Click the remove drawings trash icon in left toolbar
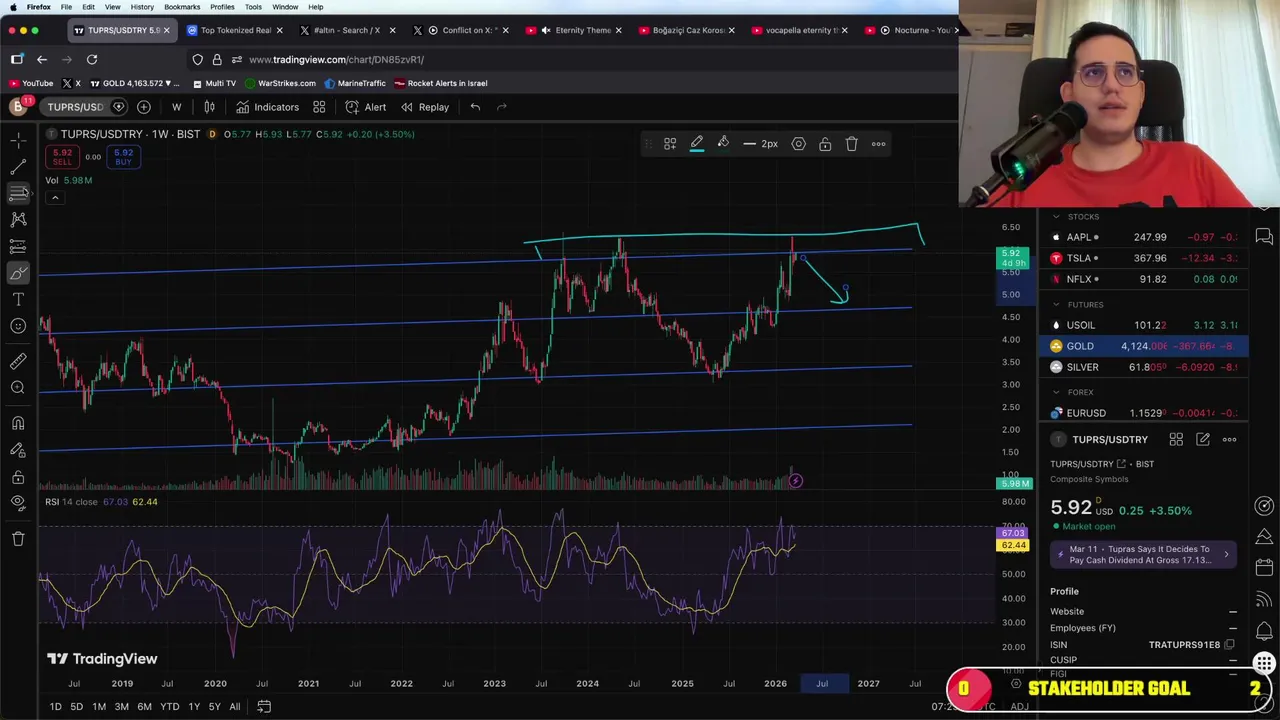 point(18,539)
